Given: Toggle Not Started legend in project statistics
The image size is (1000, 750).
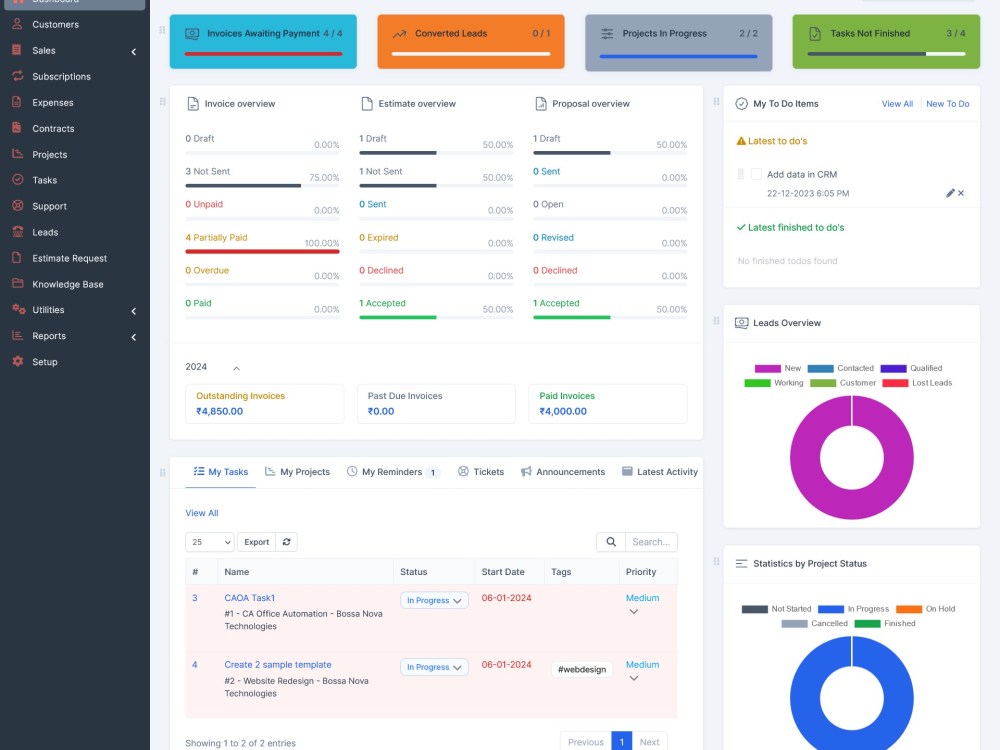Looking at the screenshot, I should click(x=776, y=609).
